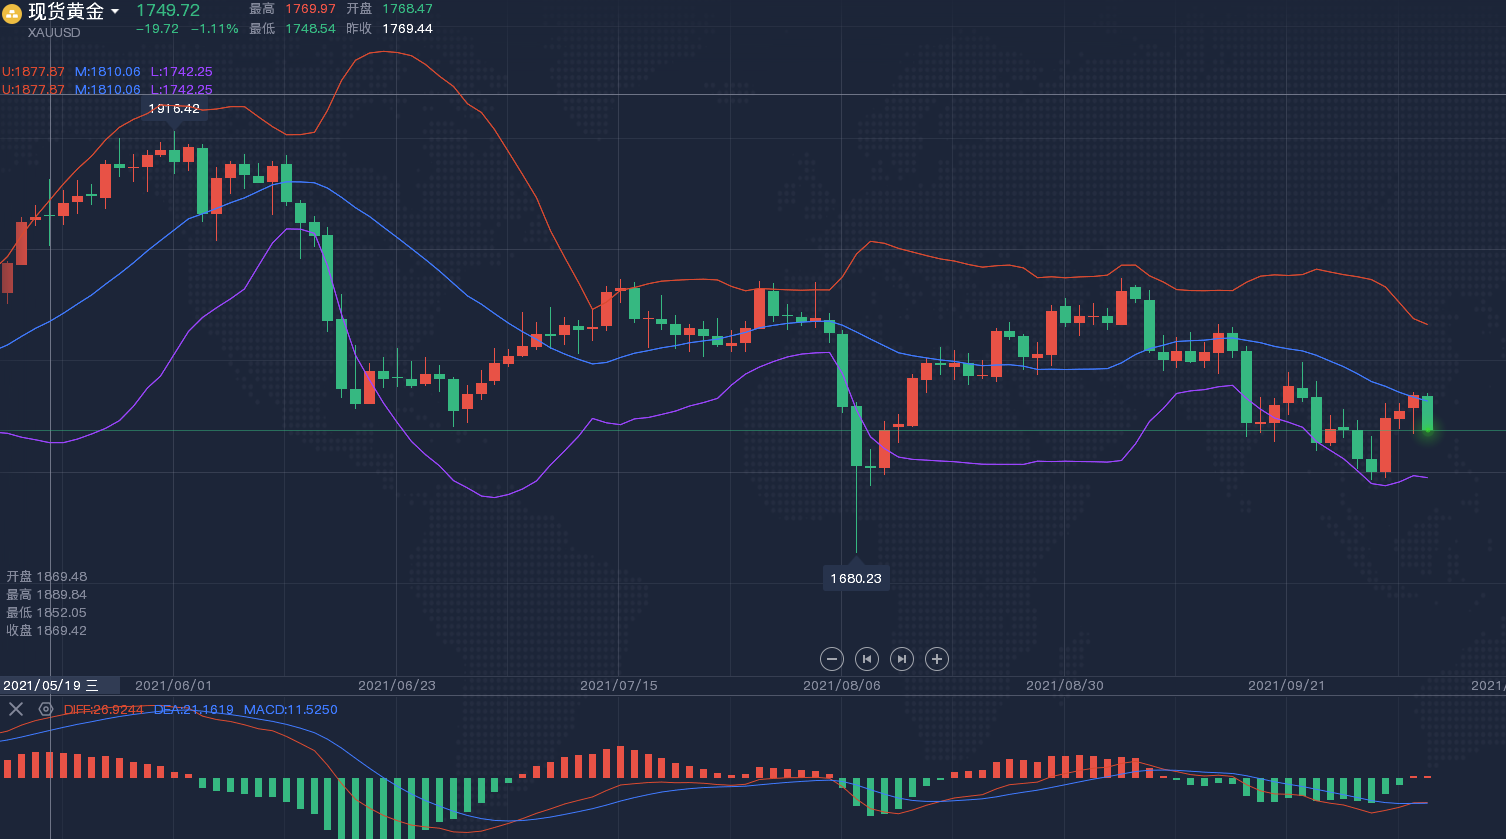Open MACD indicator settings hexagon icon

click(46, 709)
